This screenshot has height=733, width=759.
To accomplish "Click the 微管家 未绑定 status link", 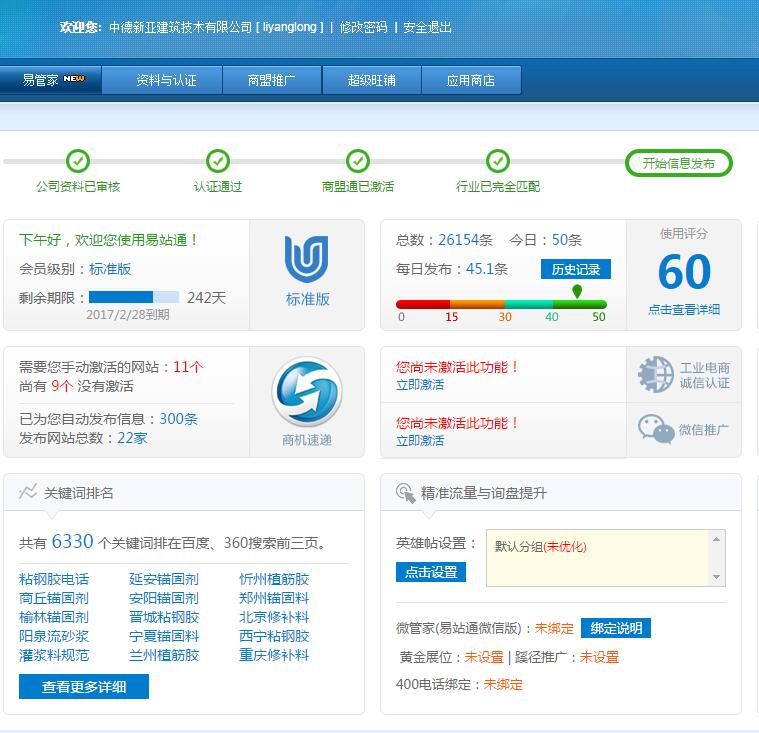I will point(554,628).
